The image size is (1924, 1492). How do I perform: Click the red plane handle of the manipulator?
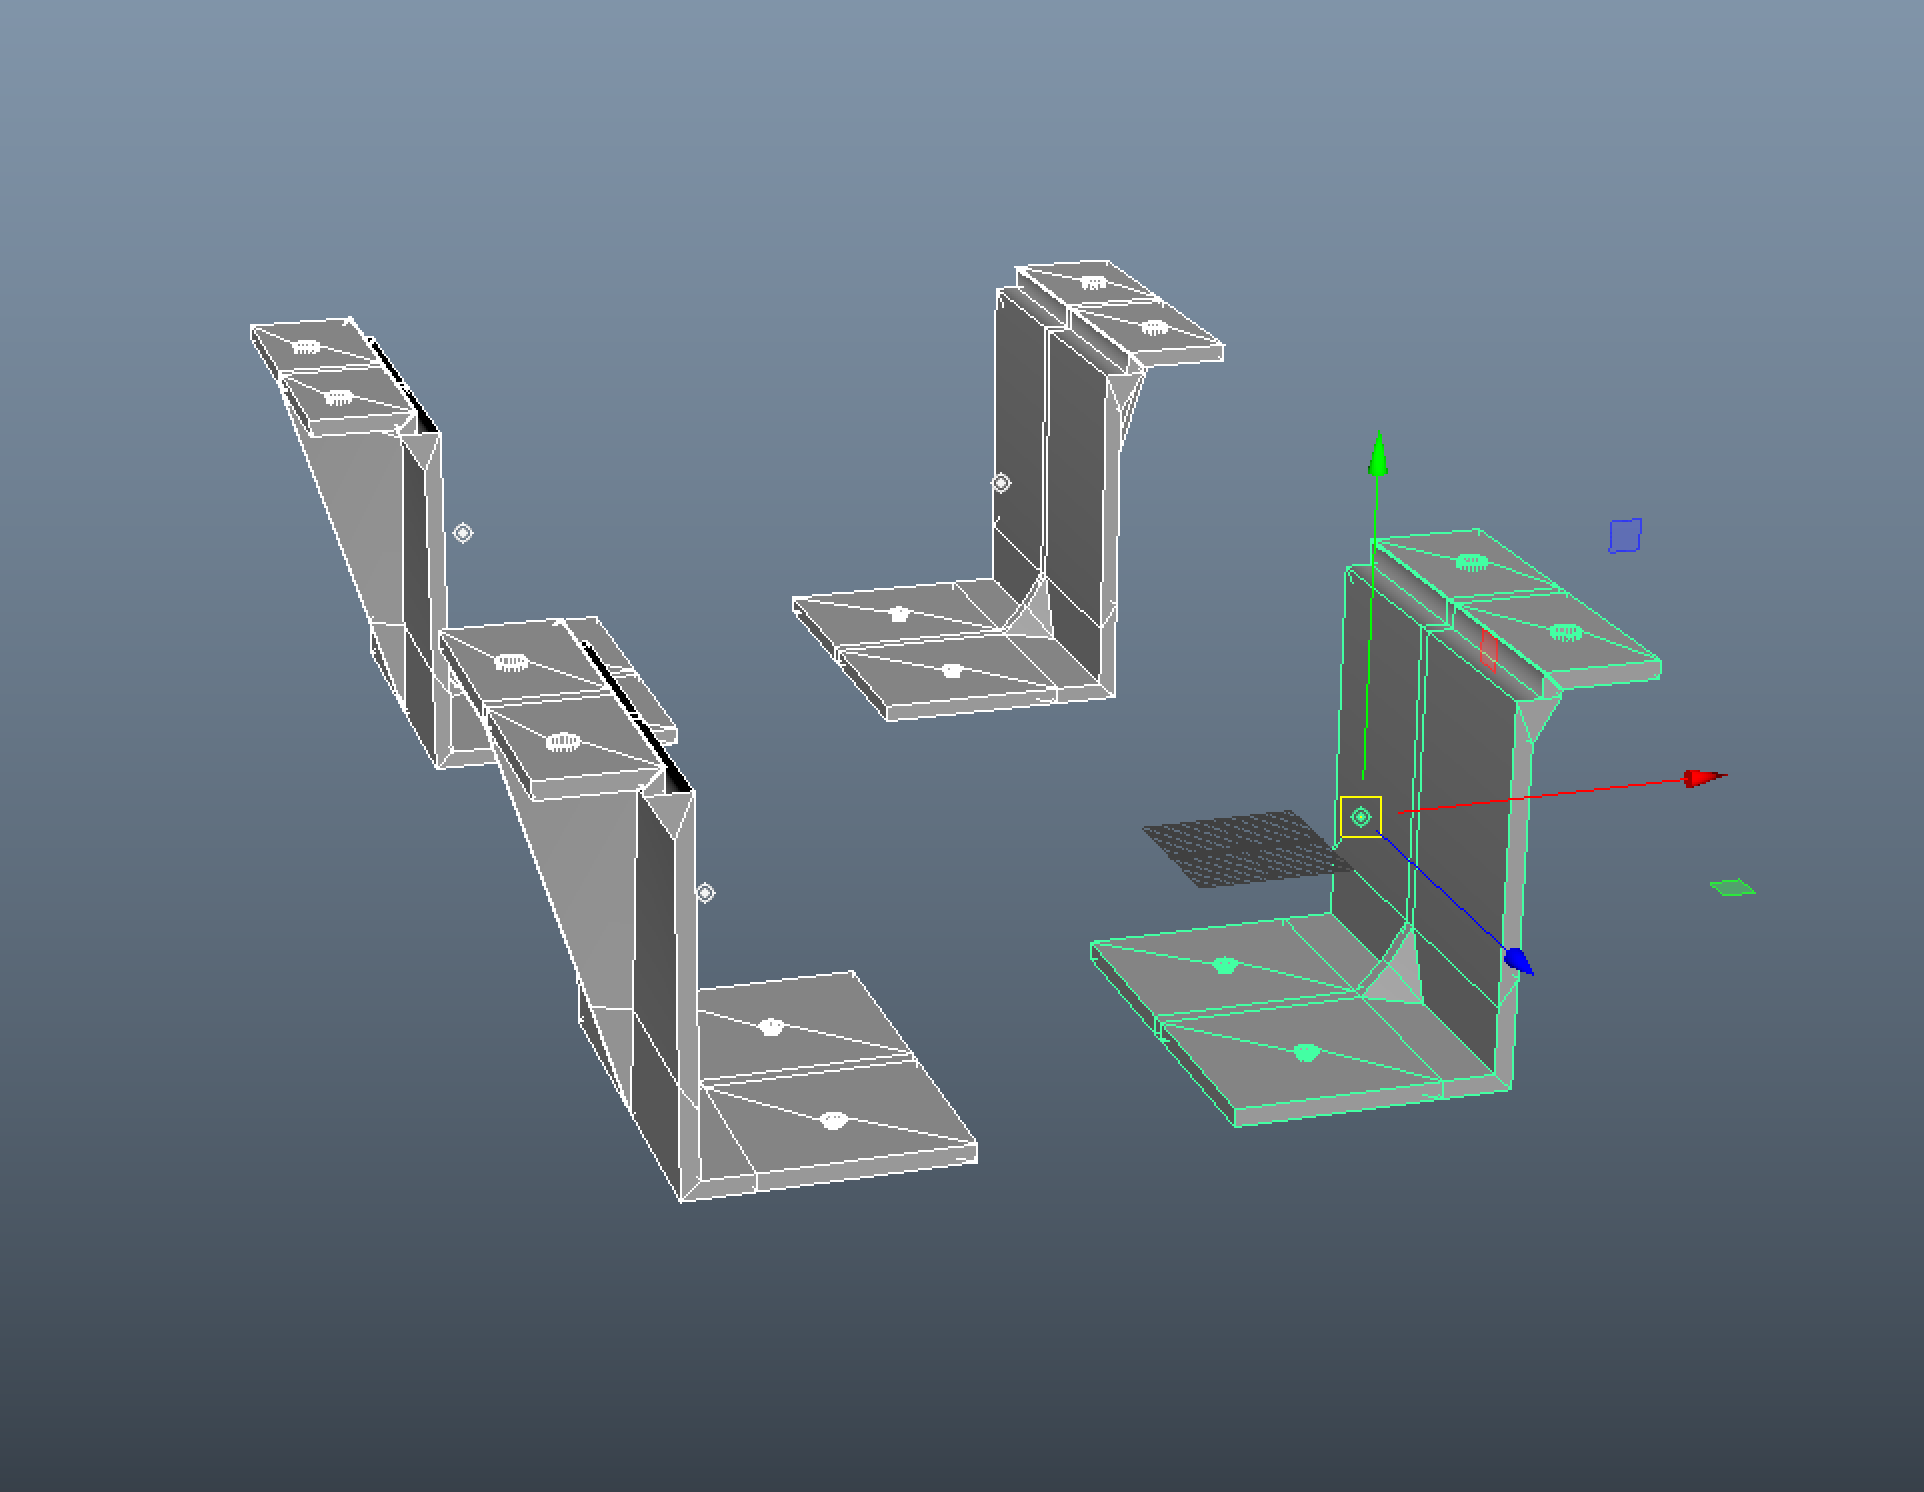tap(1488, 651)
